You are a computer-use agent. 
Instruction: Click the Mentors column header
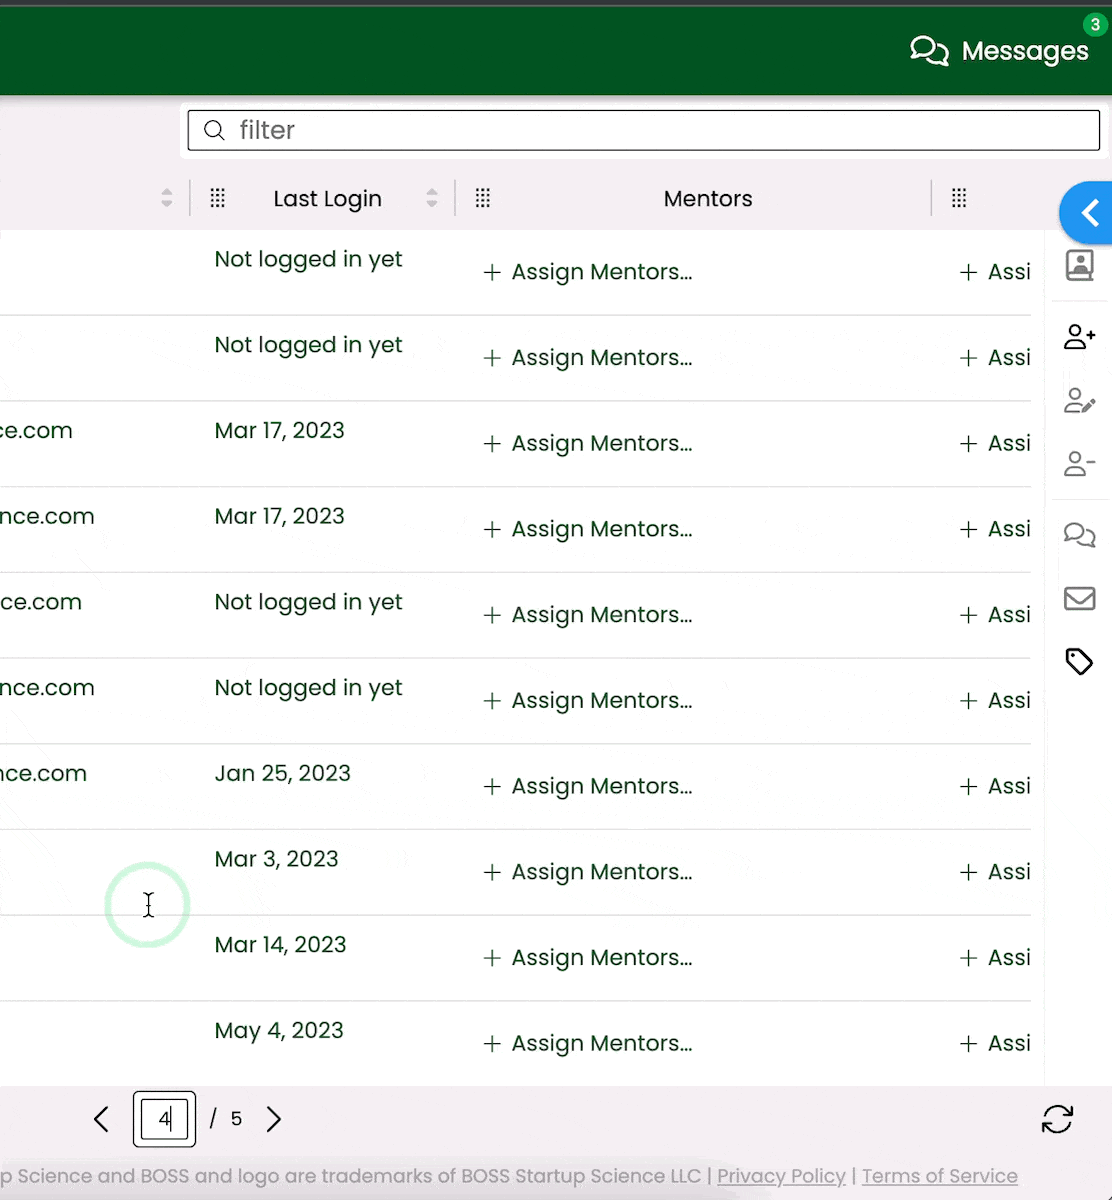click(708, 198)
